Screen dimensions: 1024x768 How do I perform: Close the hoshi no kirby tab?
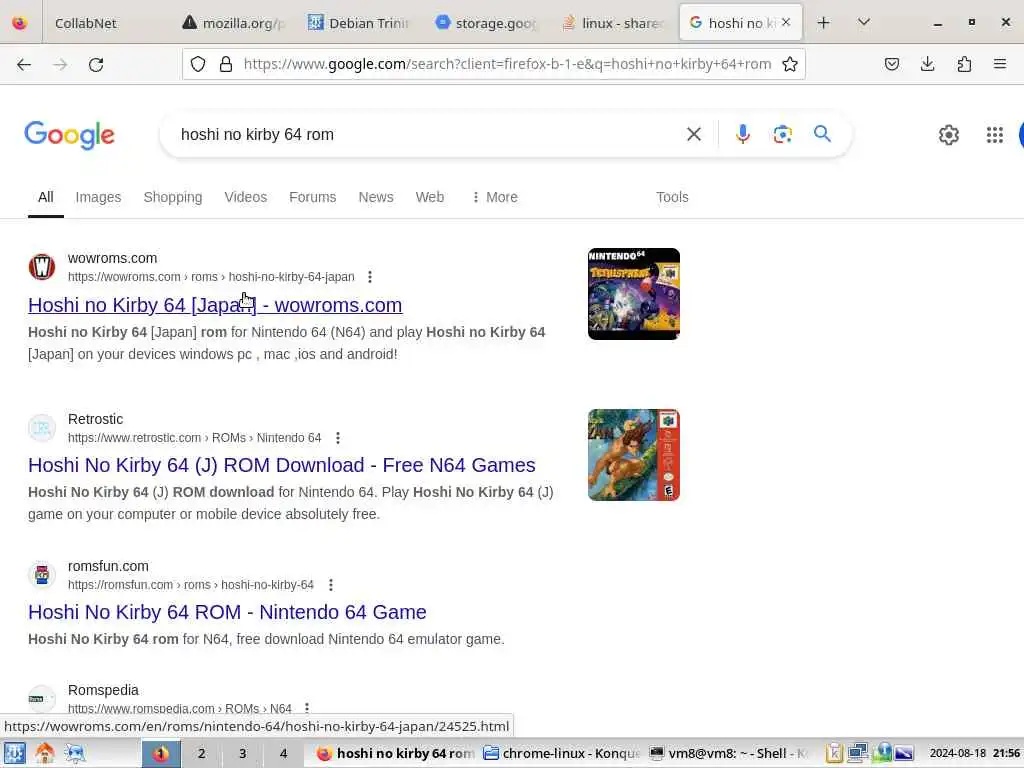(x=786, y=22)
